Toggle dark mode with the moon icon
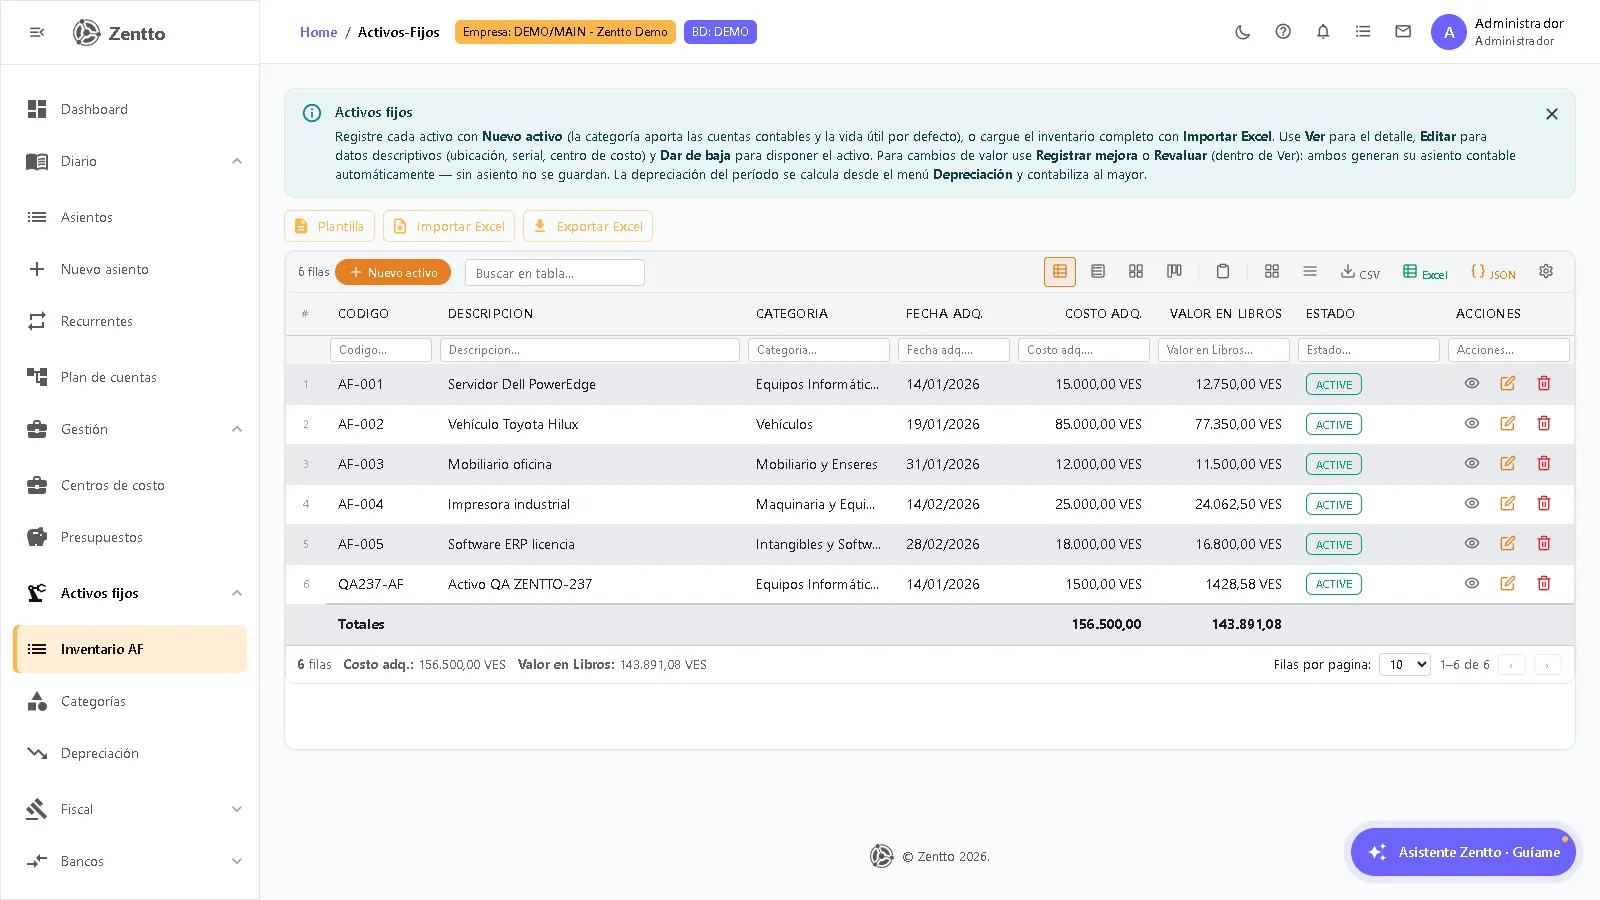 [x=1243, y=32]
